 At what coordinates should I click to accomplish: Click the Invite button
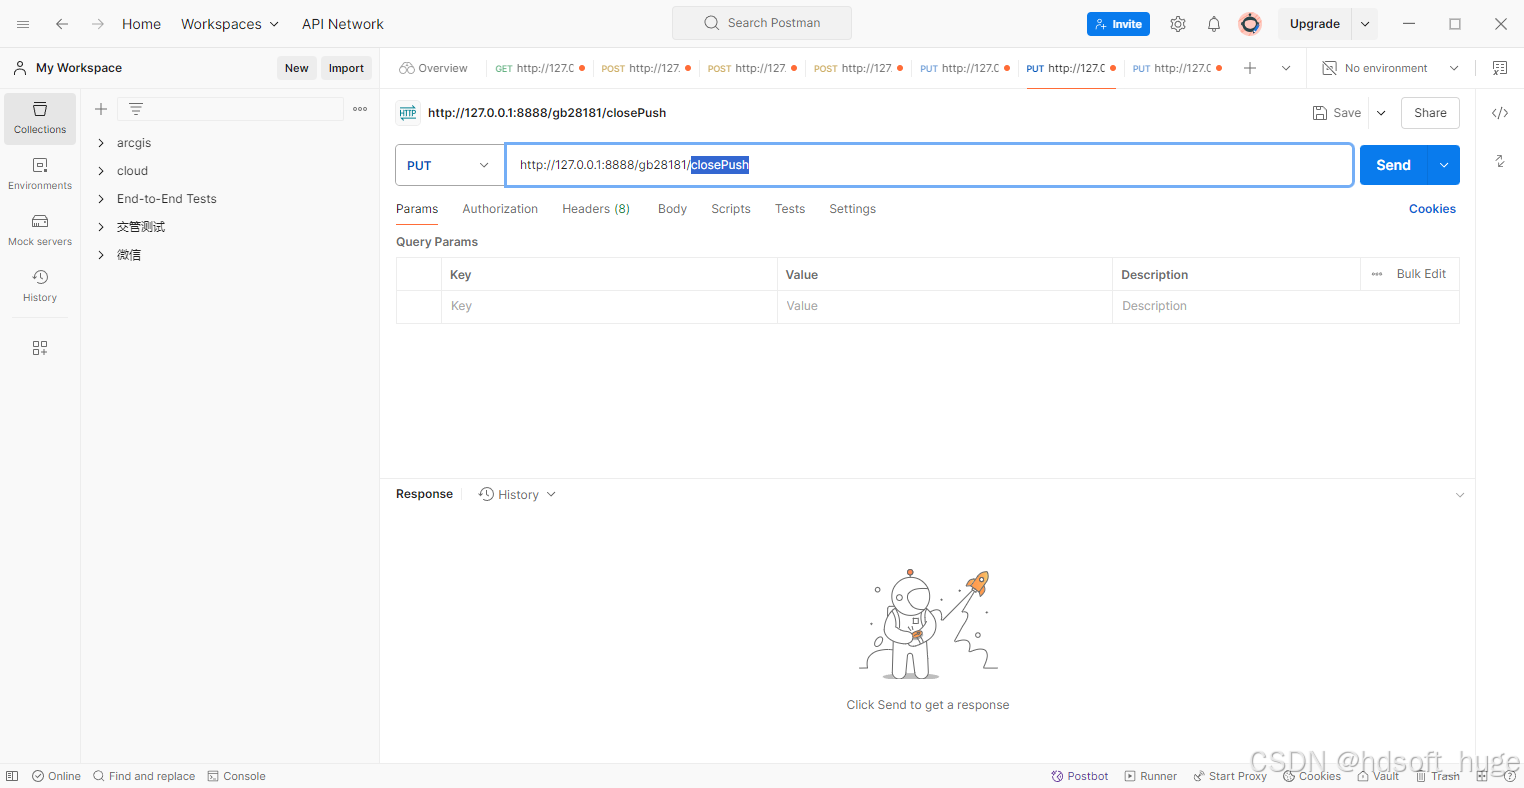click(x=1118, y=24)
